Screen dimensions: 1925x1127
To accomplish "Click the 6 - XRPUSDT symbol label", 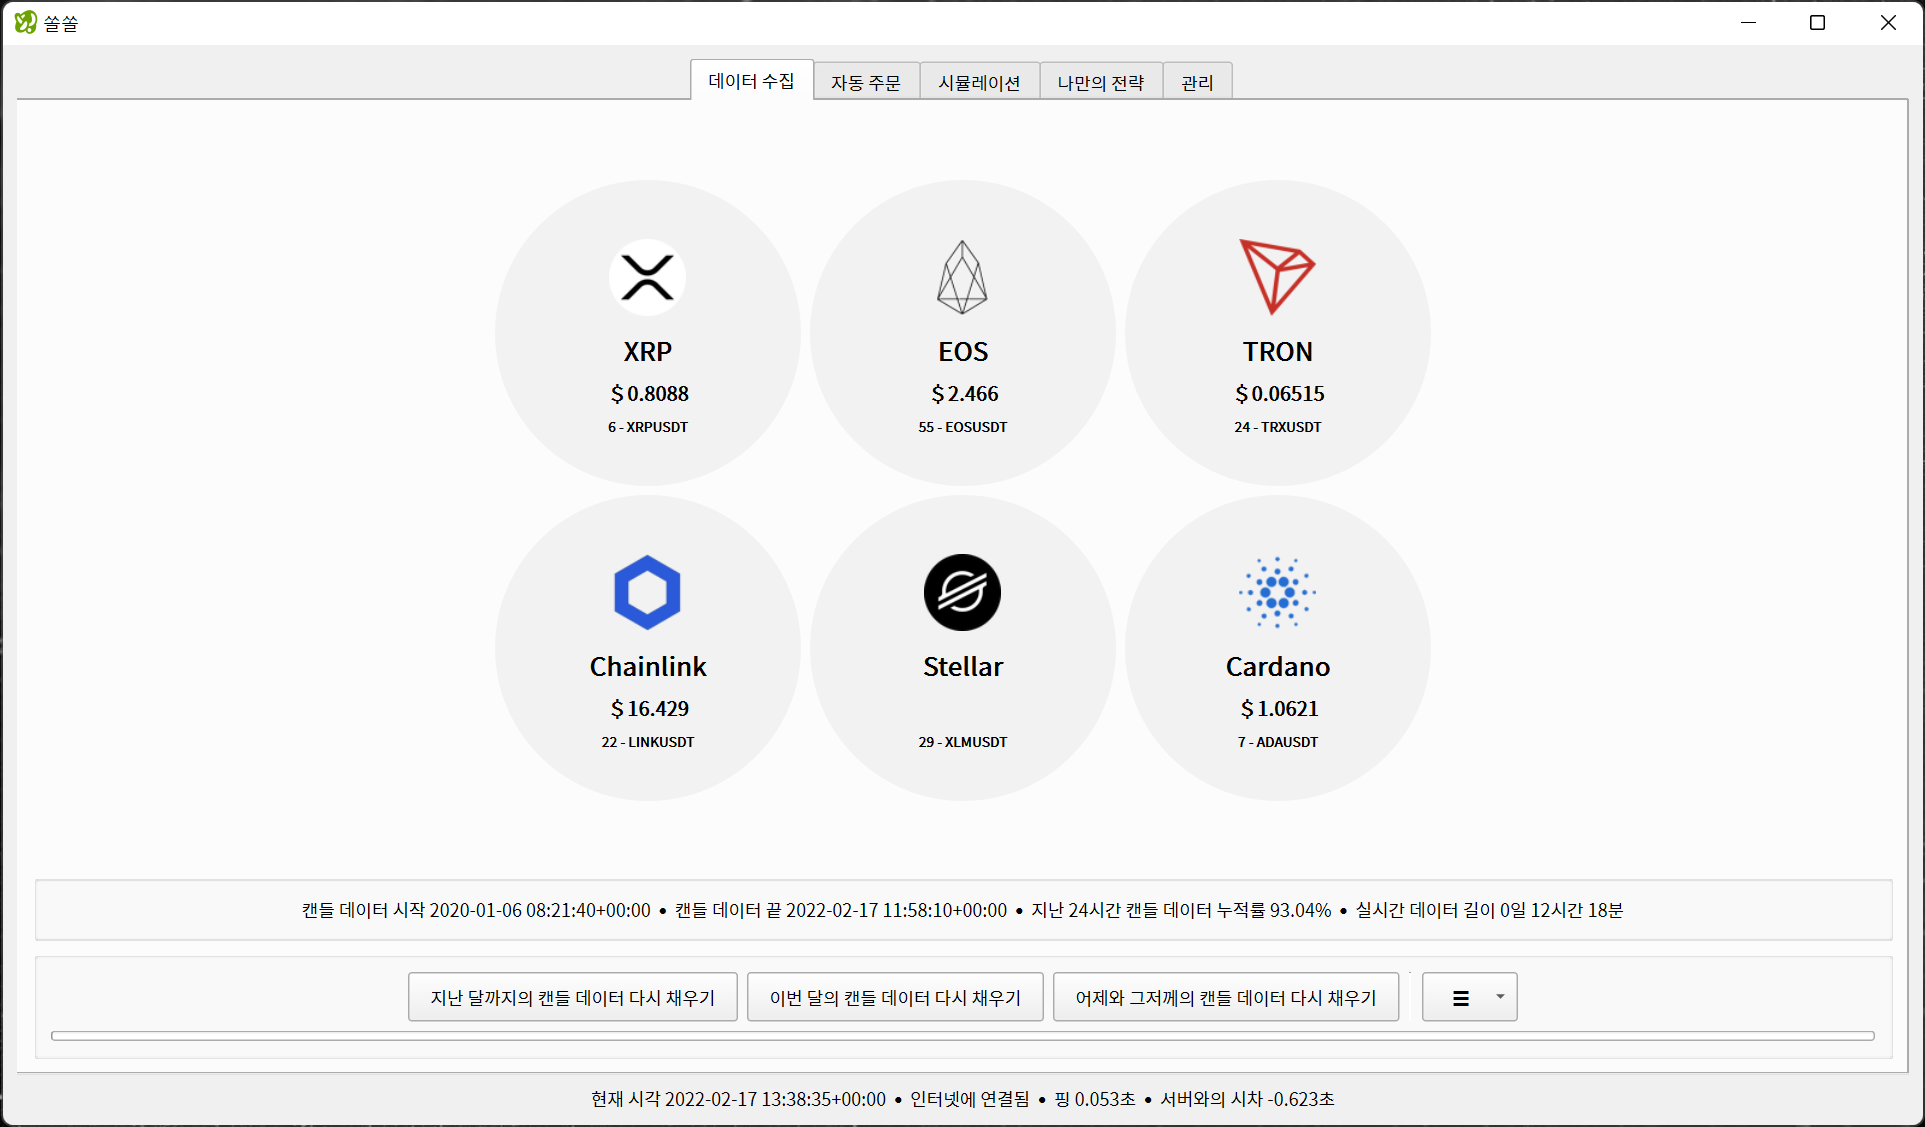I will pos(648,427).
